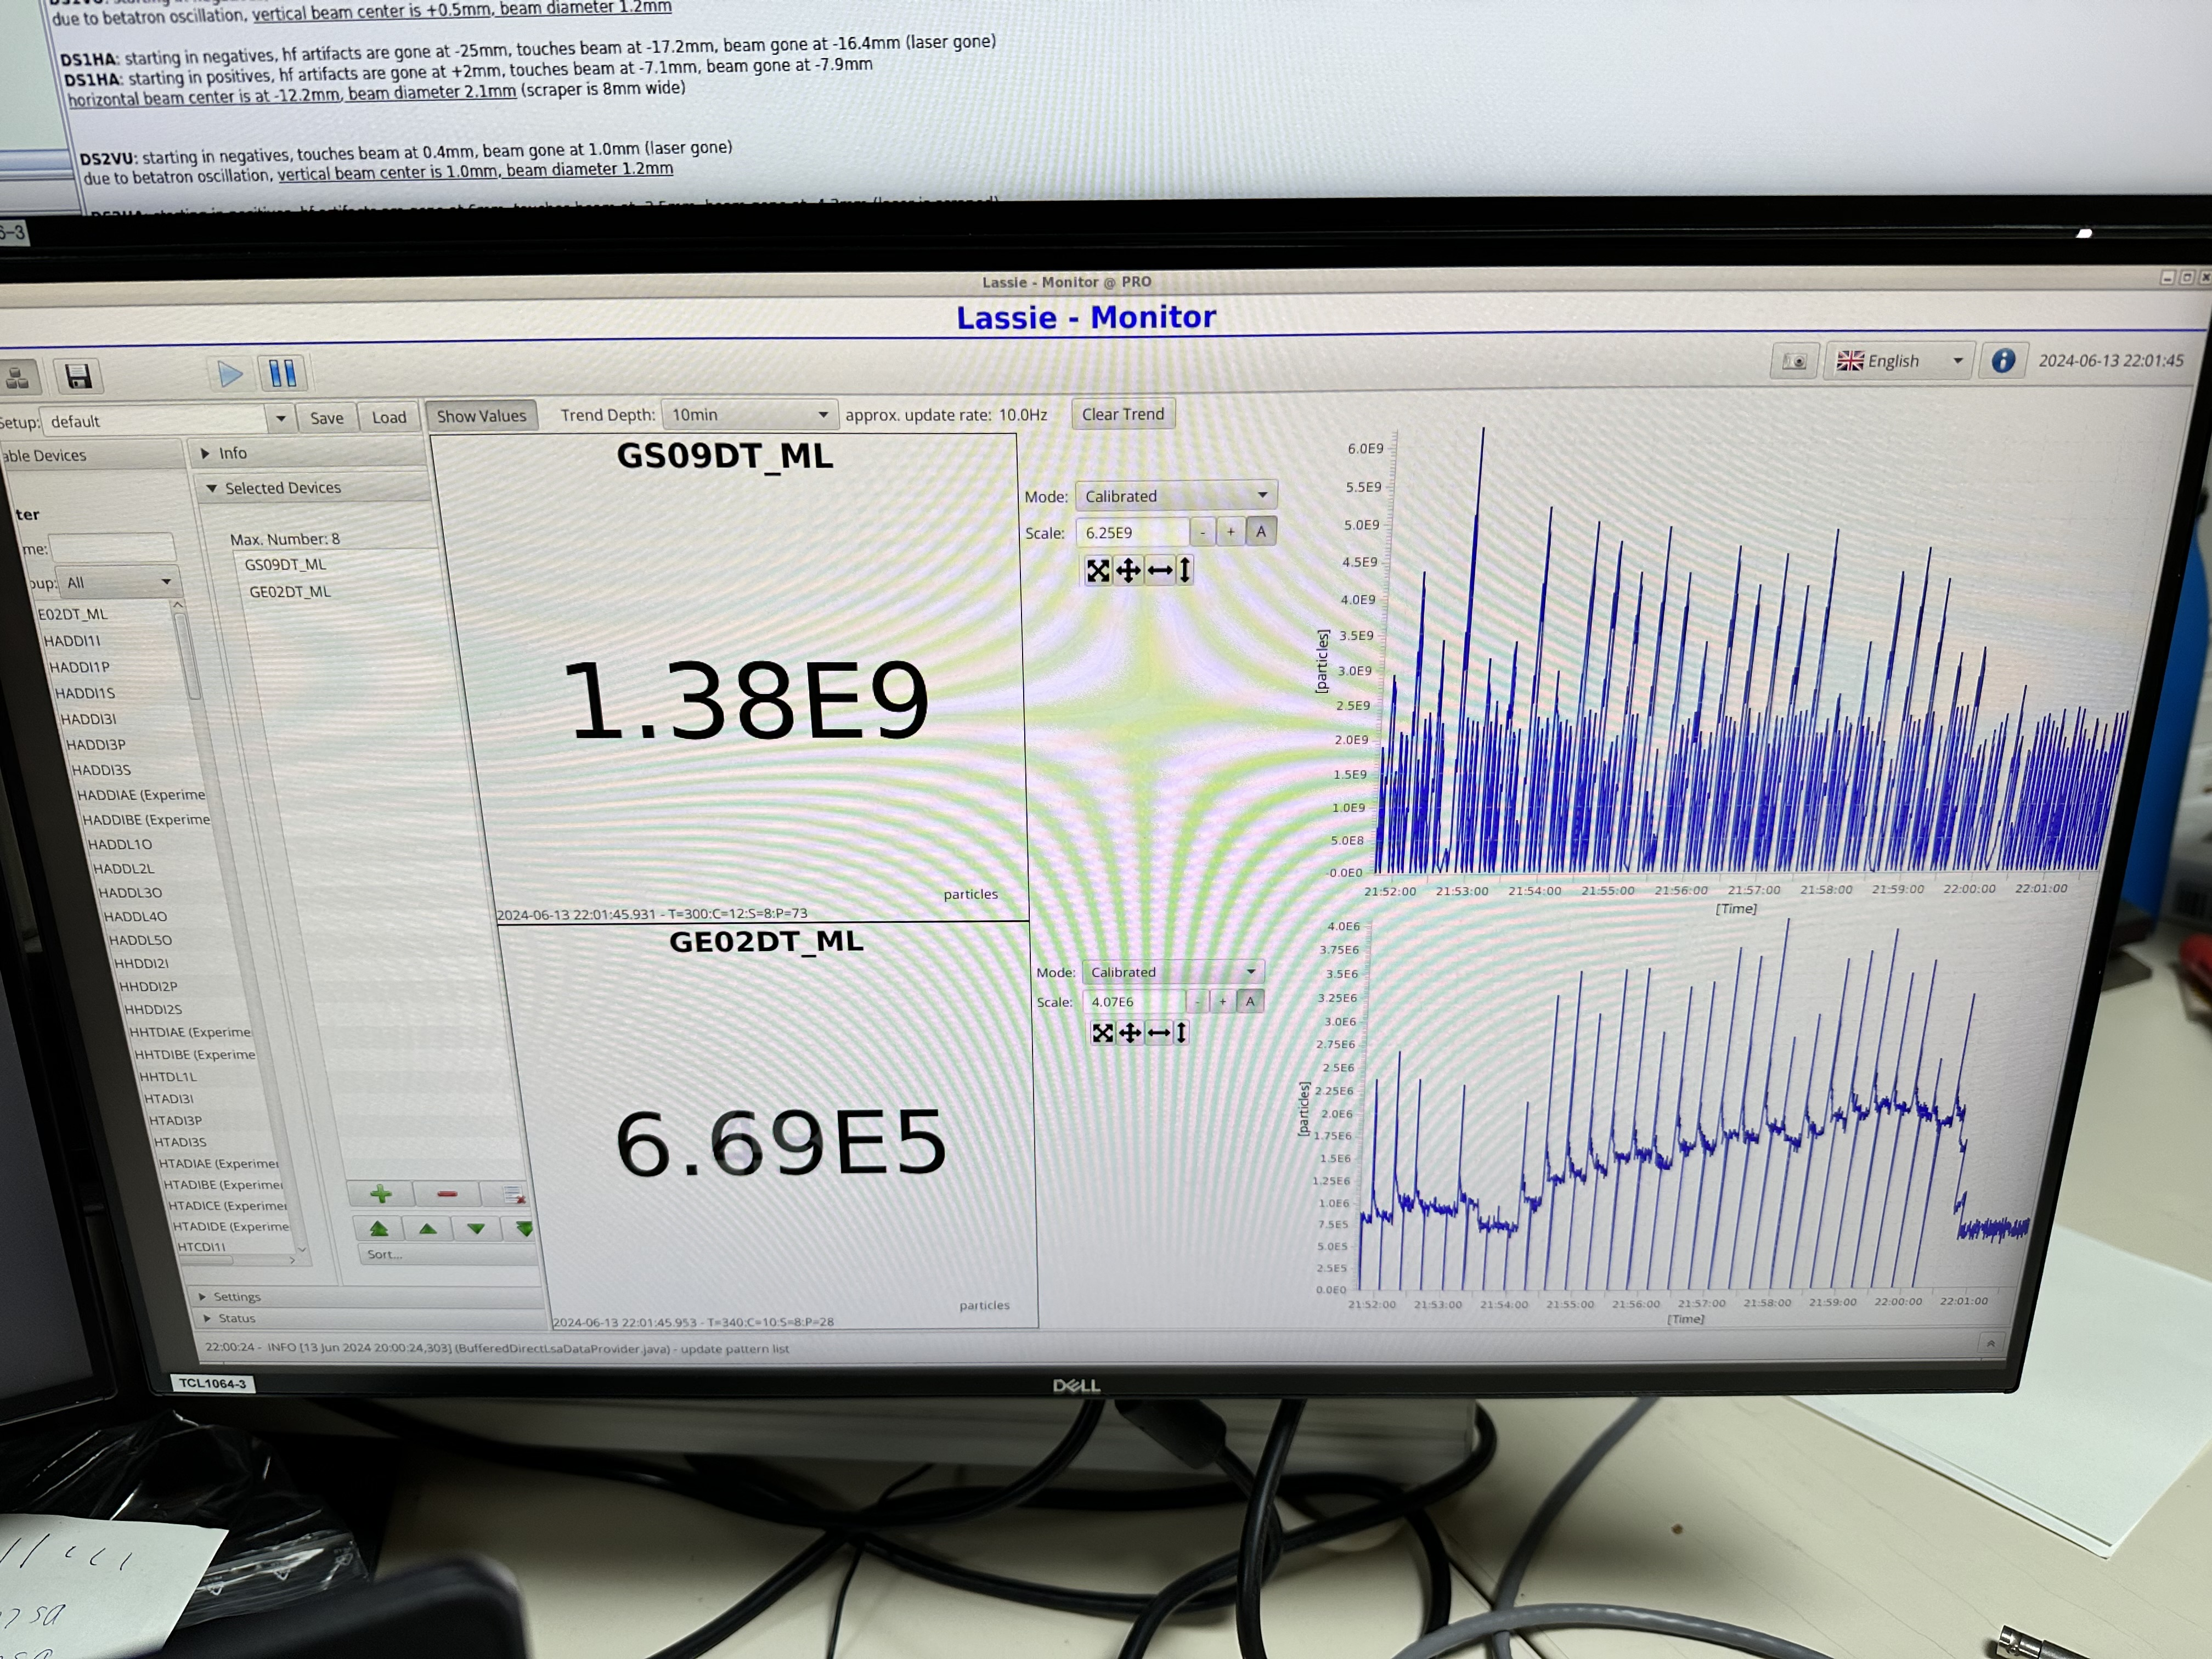The image size is (2212, 1659).
Task: Open the blue info icon
Action: [2002, 360]
